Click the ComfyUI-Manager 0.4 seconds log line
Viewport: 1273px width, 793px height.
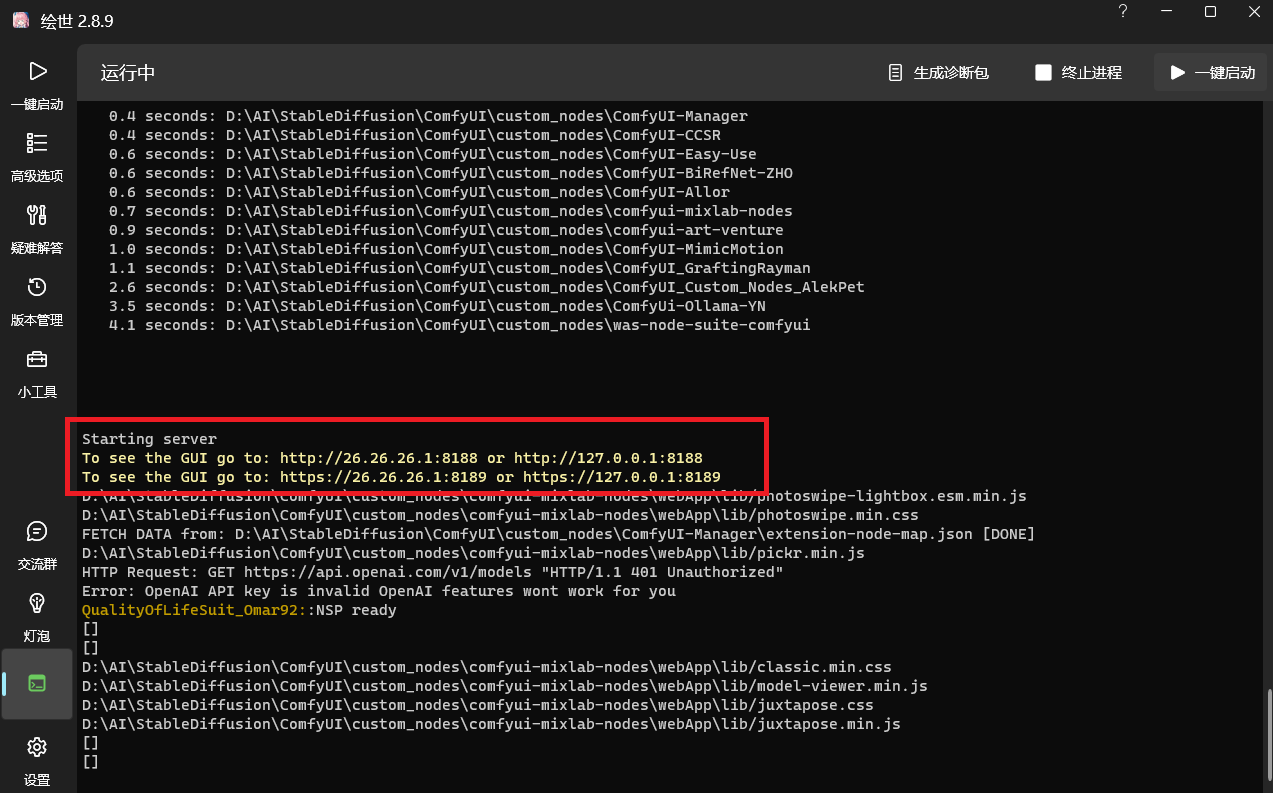point(428,116)
